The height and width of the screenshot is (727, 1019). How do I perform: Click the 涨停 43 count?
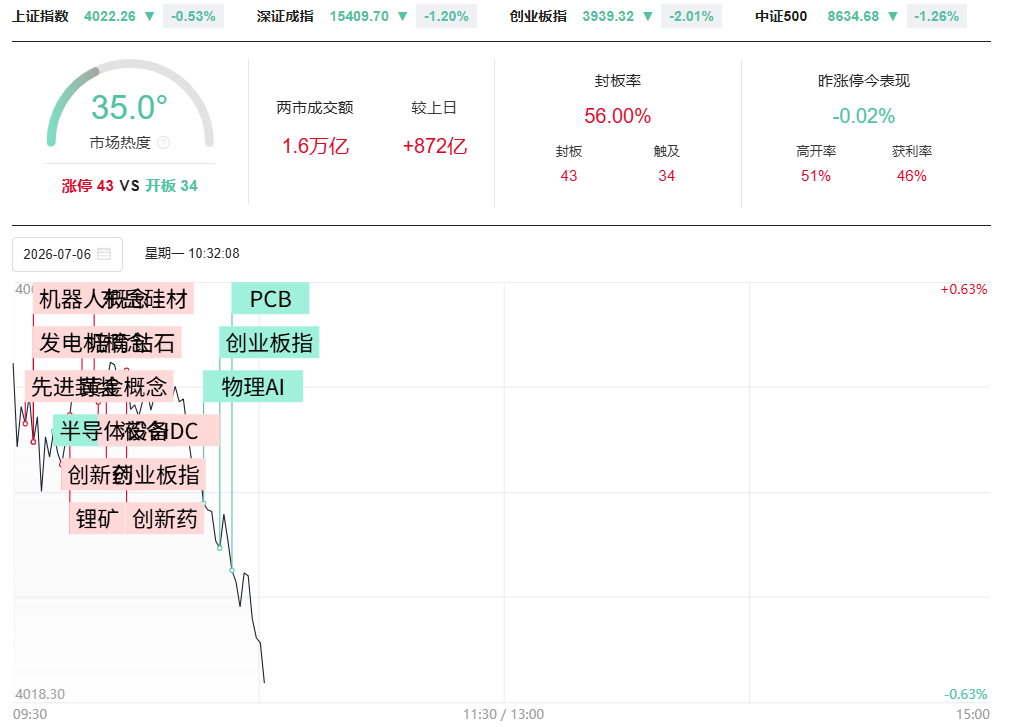(x=88, y=186)
